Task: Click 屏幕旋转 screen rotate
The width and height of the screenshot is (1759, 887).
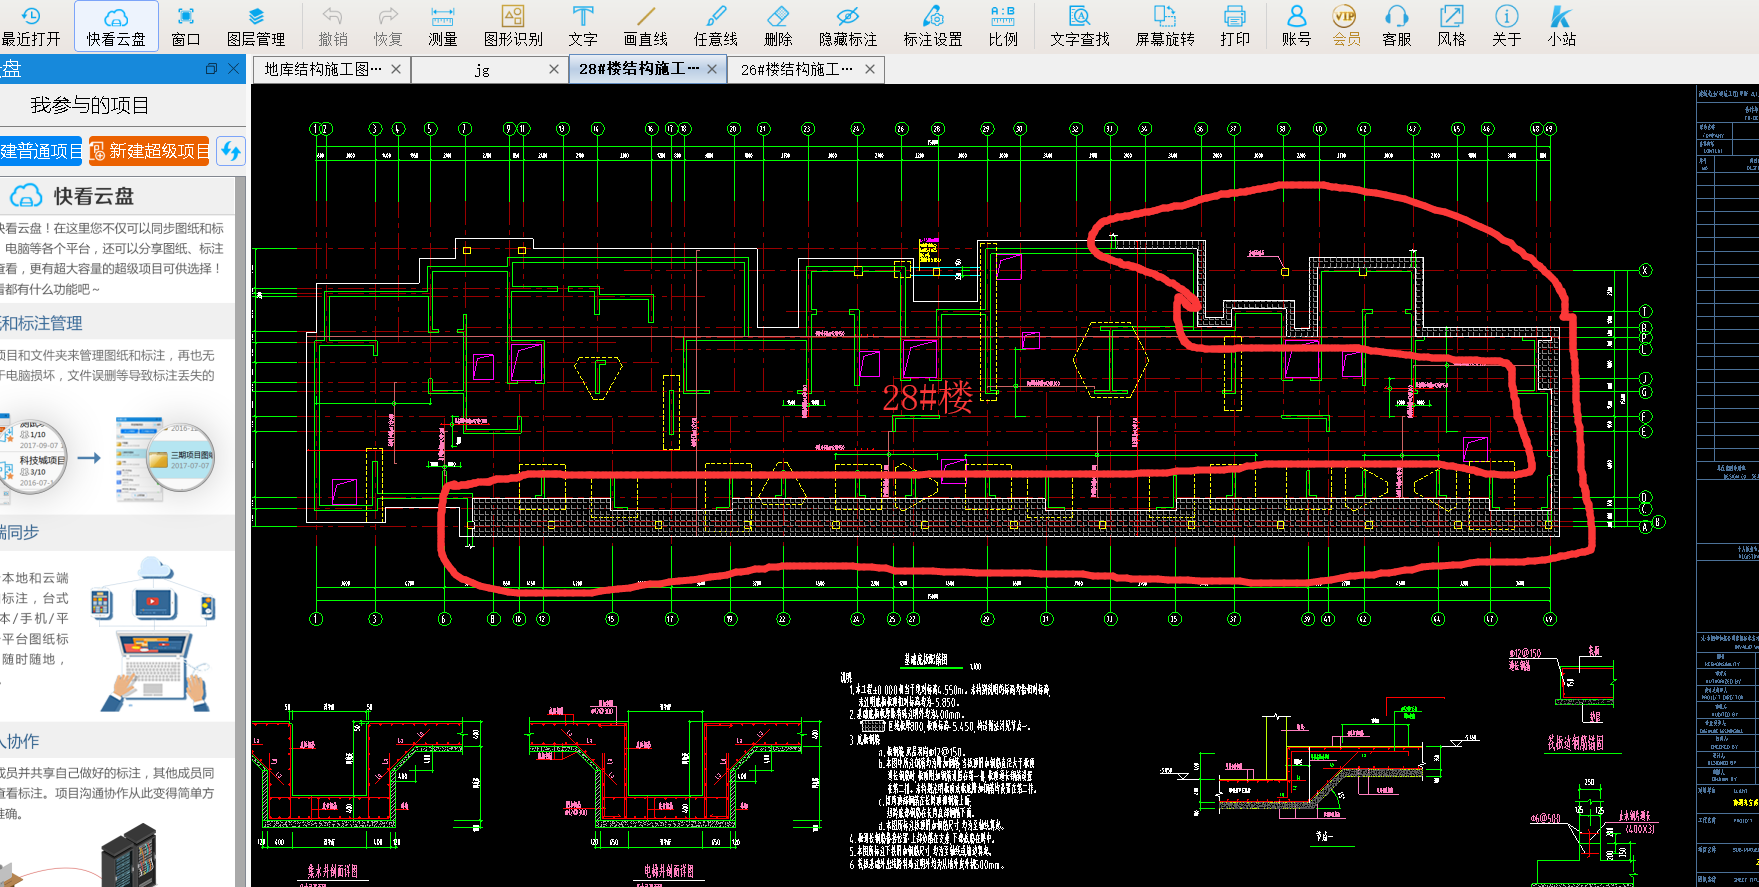Action: tap(1165, 26)
